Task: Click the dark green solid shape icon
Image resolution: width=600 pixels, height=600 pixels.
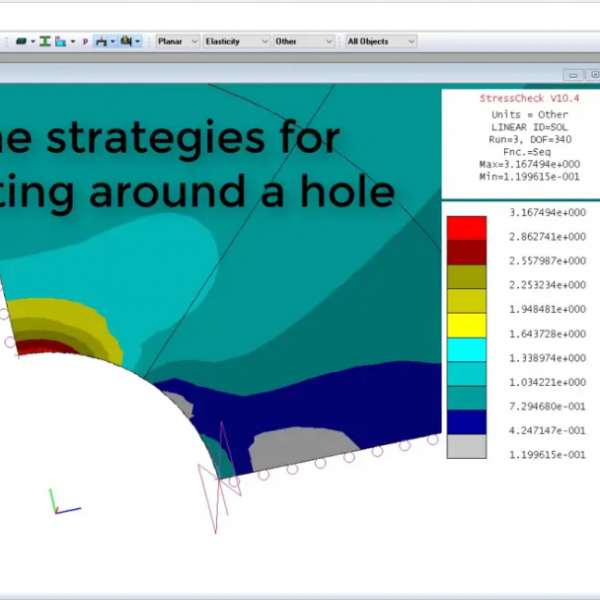Action: (21, 41)
